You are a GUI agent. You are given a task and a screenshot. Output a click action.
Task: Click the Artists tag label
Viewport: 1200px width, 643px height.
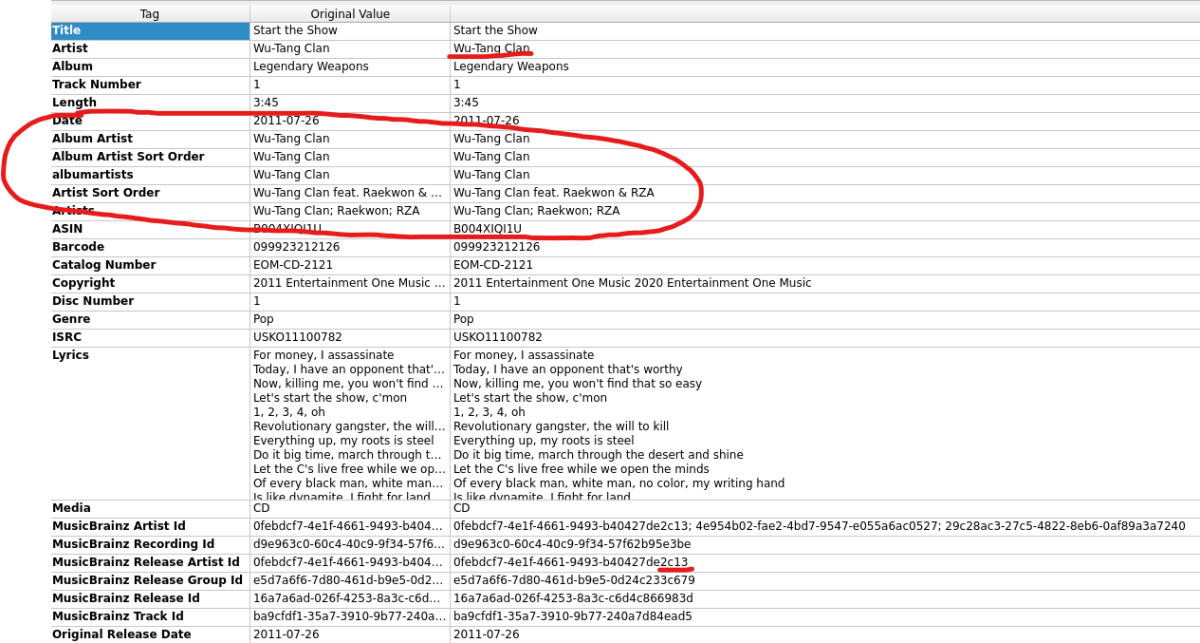pos(73,210)
